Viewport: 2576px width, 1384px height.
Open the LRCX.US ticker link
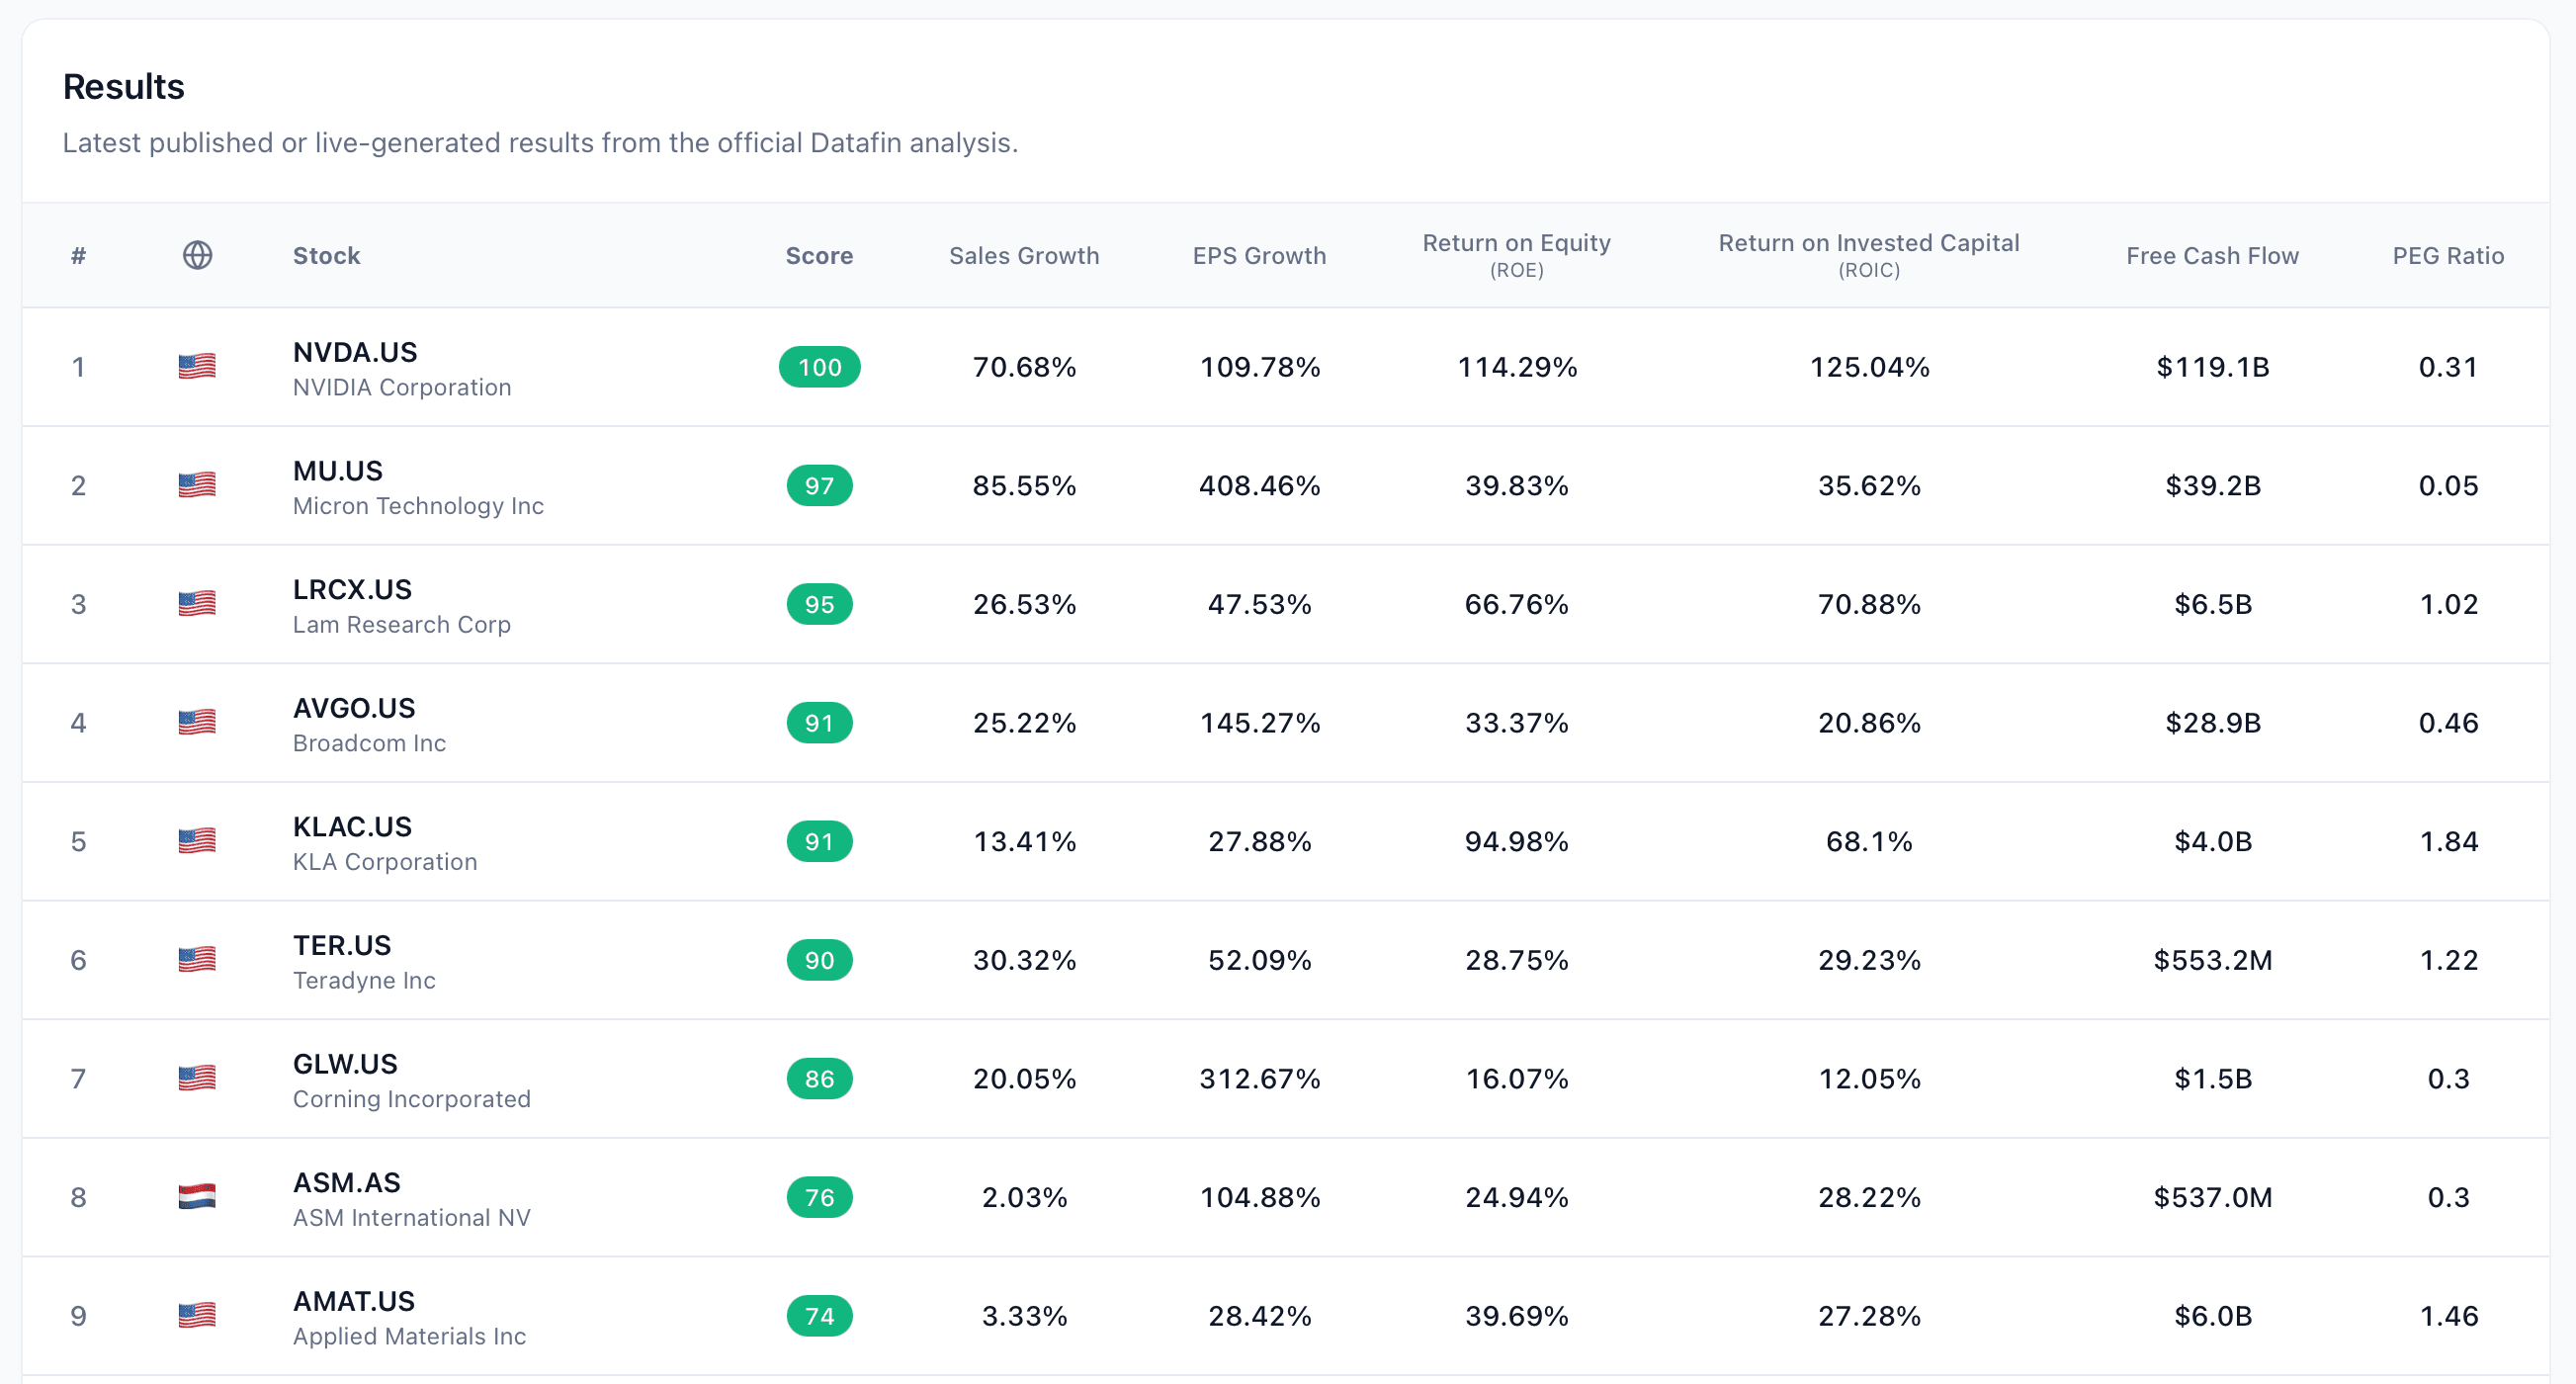352,589
